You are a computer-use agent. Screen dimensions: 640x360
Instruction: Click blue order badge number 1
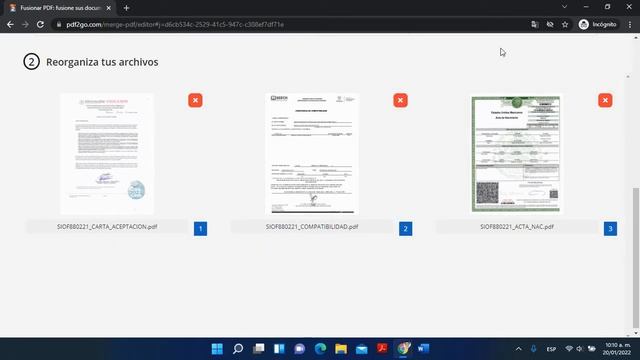coord(200,229)
